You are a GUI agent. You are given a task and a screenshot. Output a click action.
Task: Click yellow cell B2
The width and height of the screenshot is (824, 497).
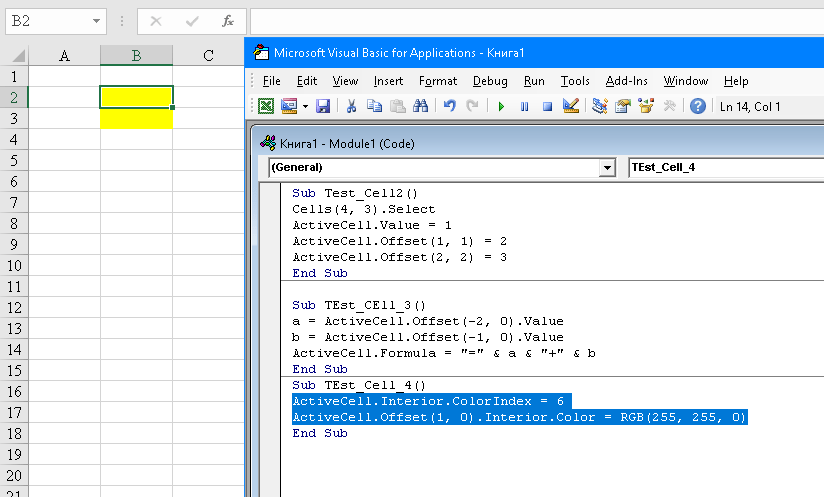pyautogui.click(x=136, y=97)
